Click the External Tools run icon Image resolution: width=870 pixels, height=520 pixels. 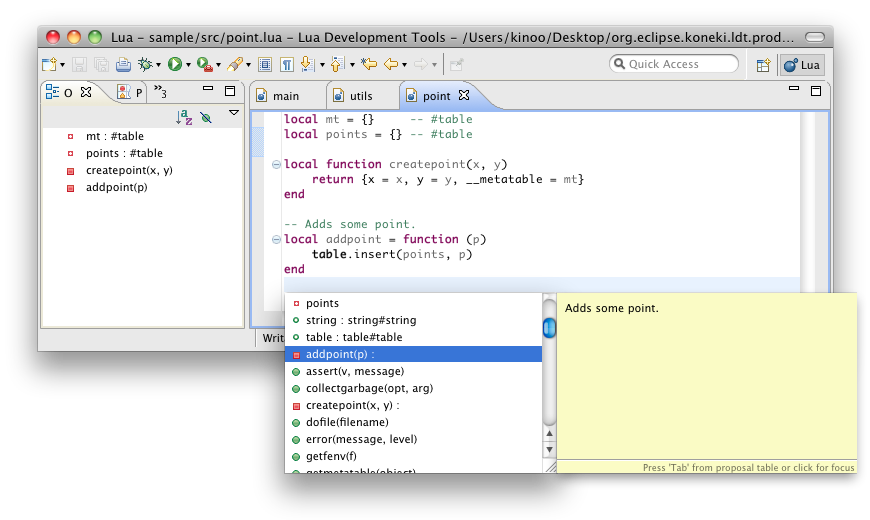205,64
